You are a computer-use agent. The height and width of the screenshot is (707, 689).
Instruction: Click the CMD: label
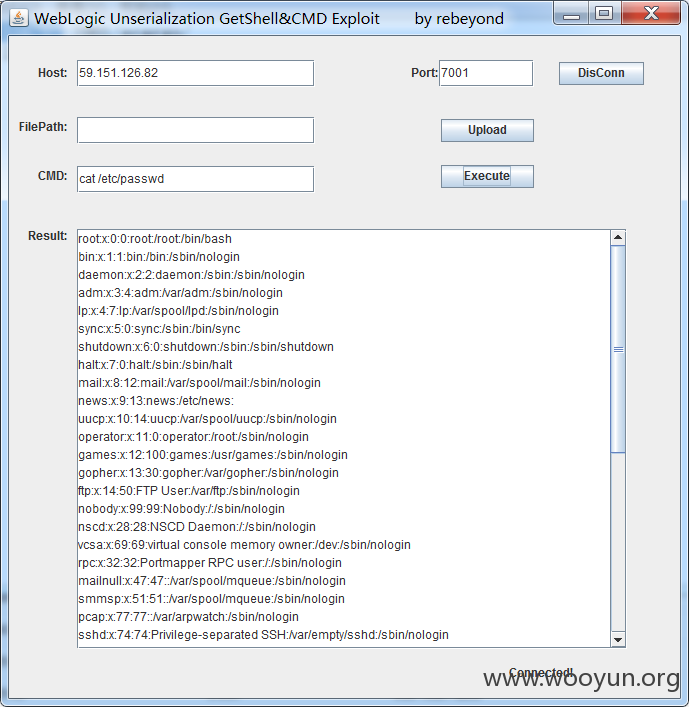tap(52, 175)
